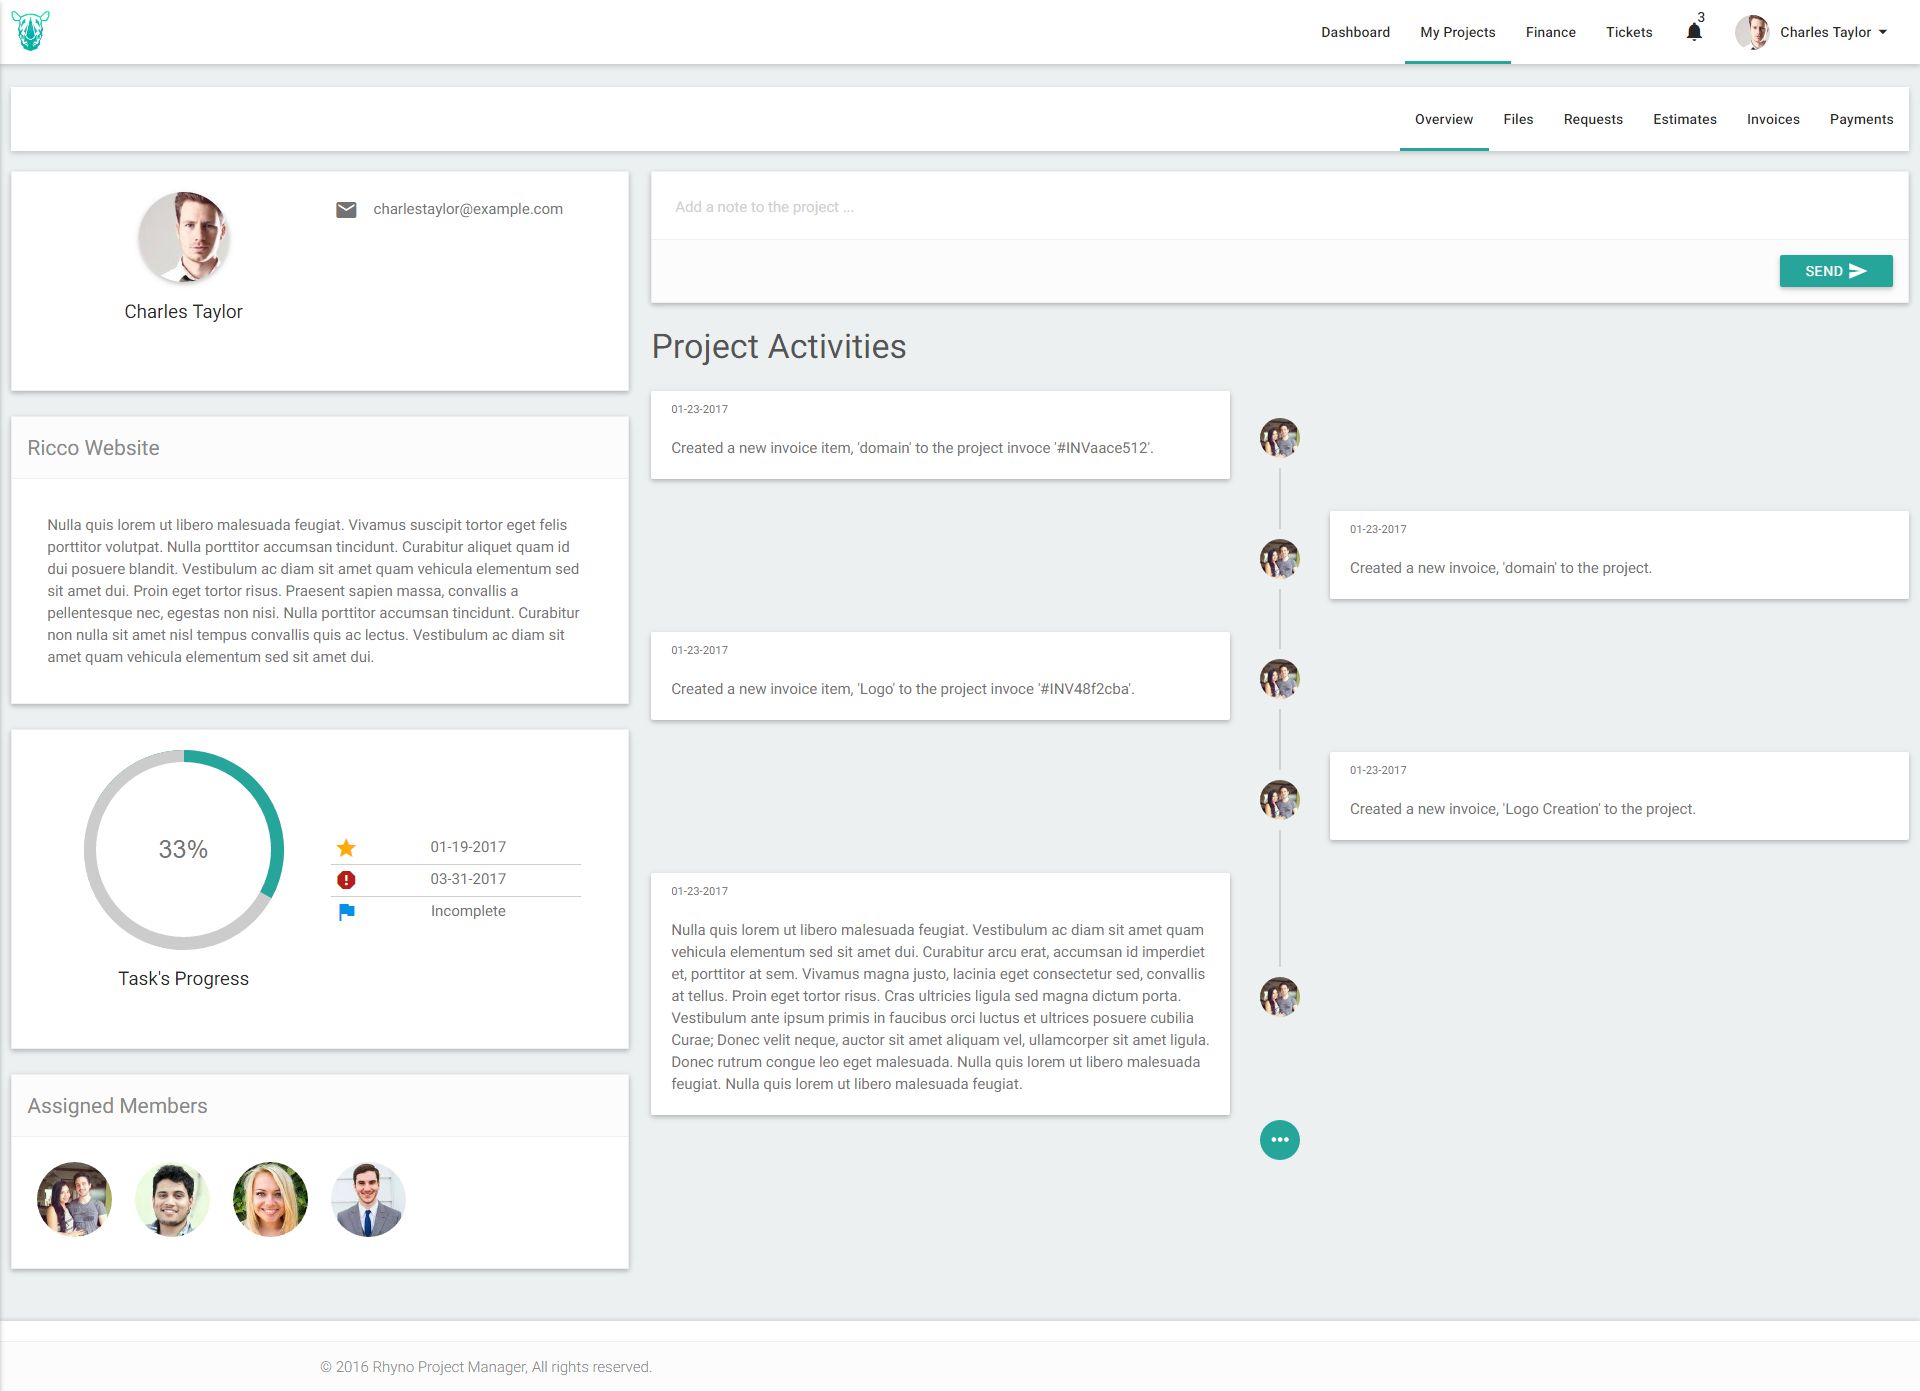Click the blue status flag icon

coord(346,912)
